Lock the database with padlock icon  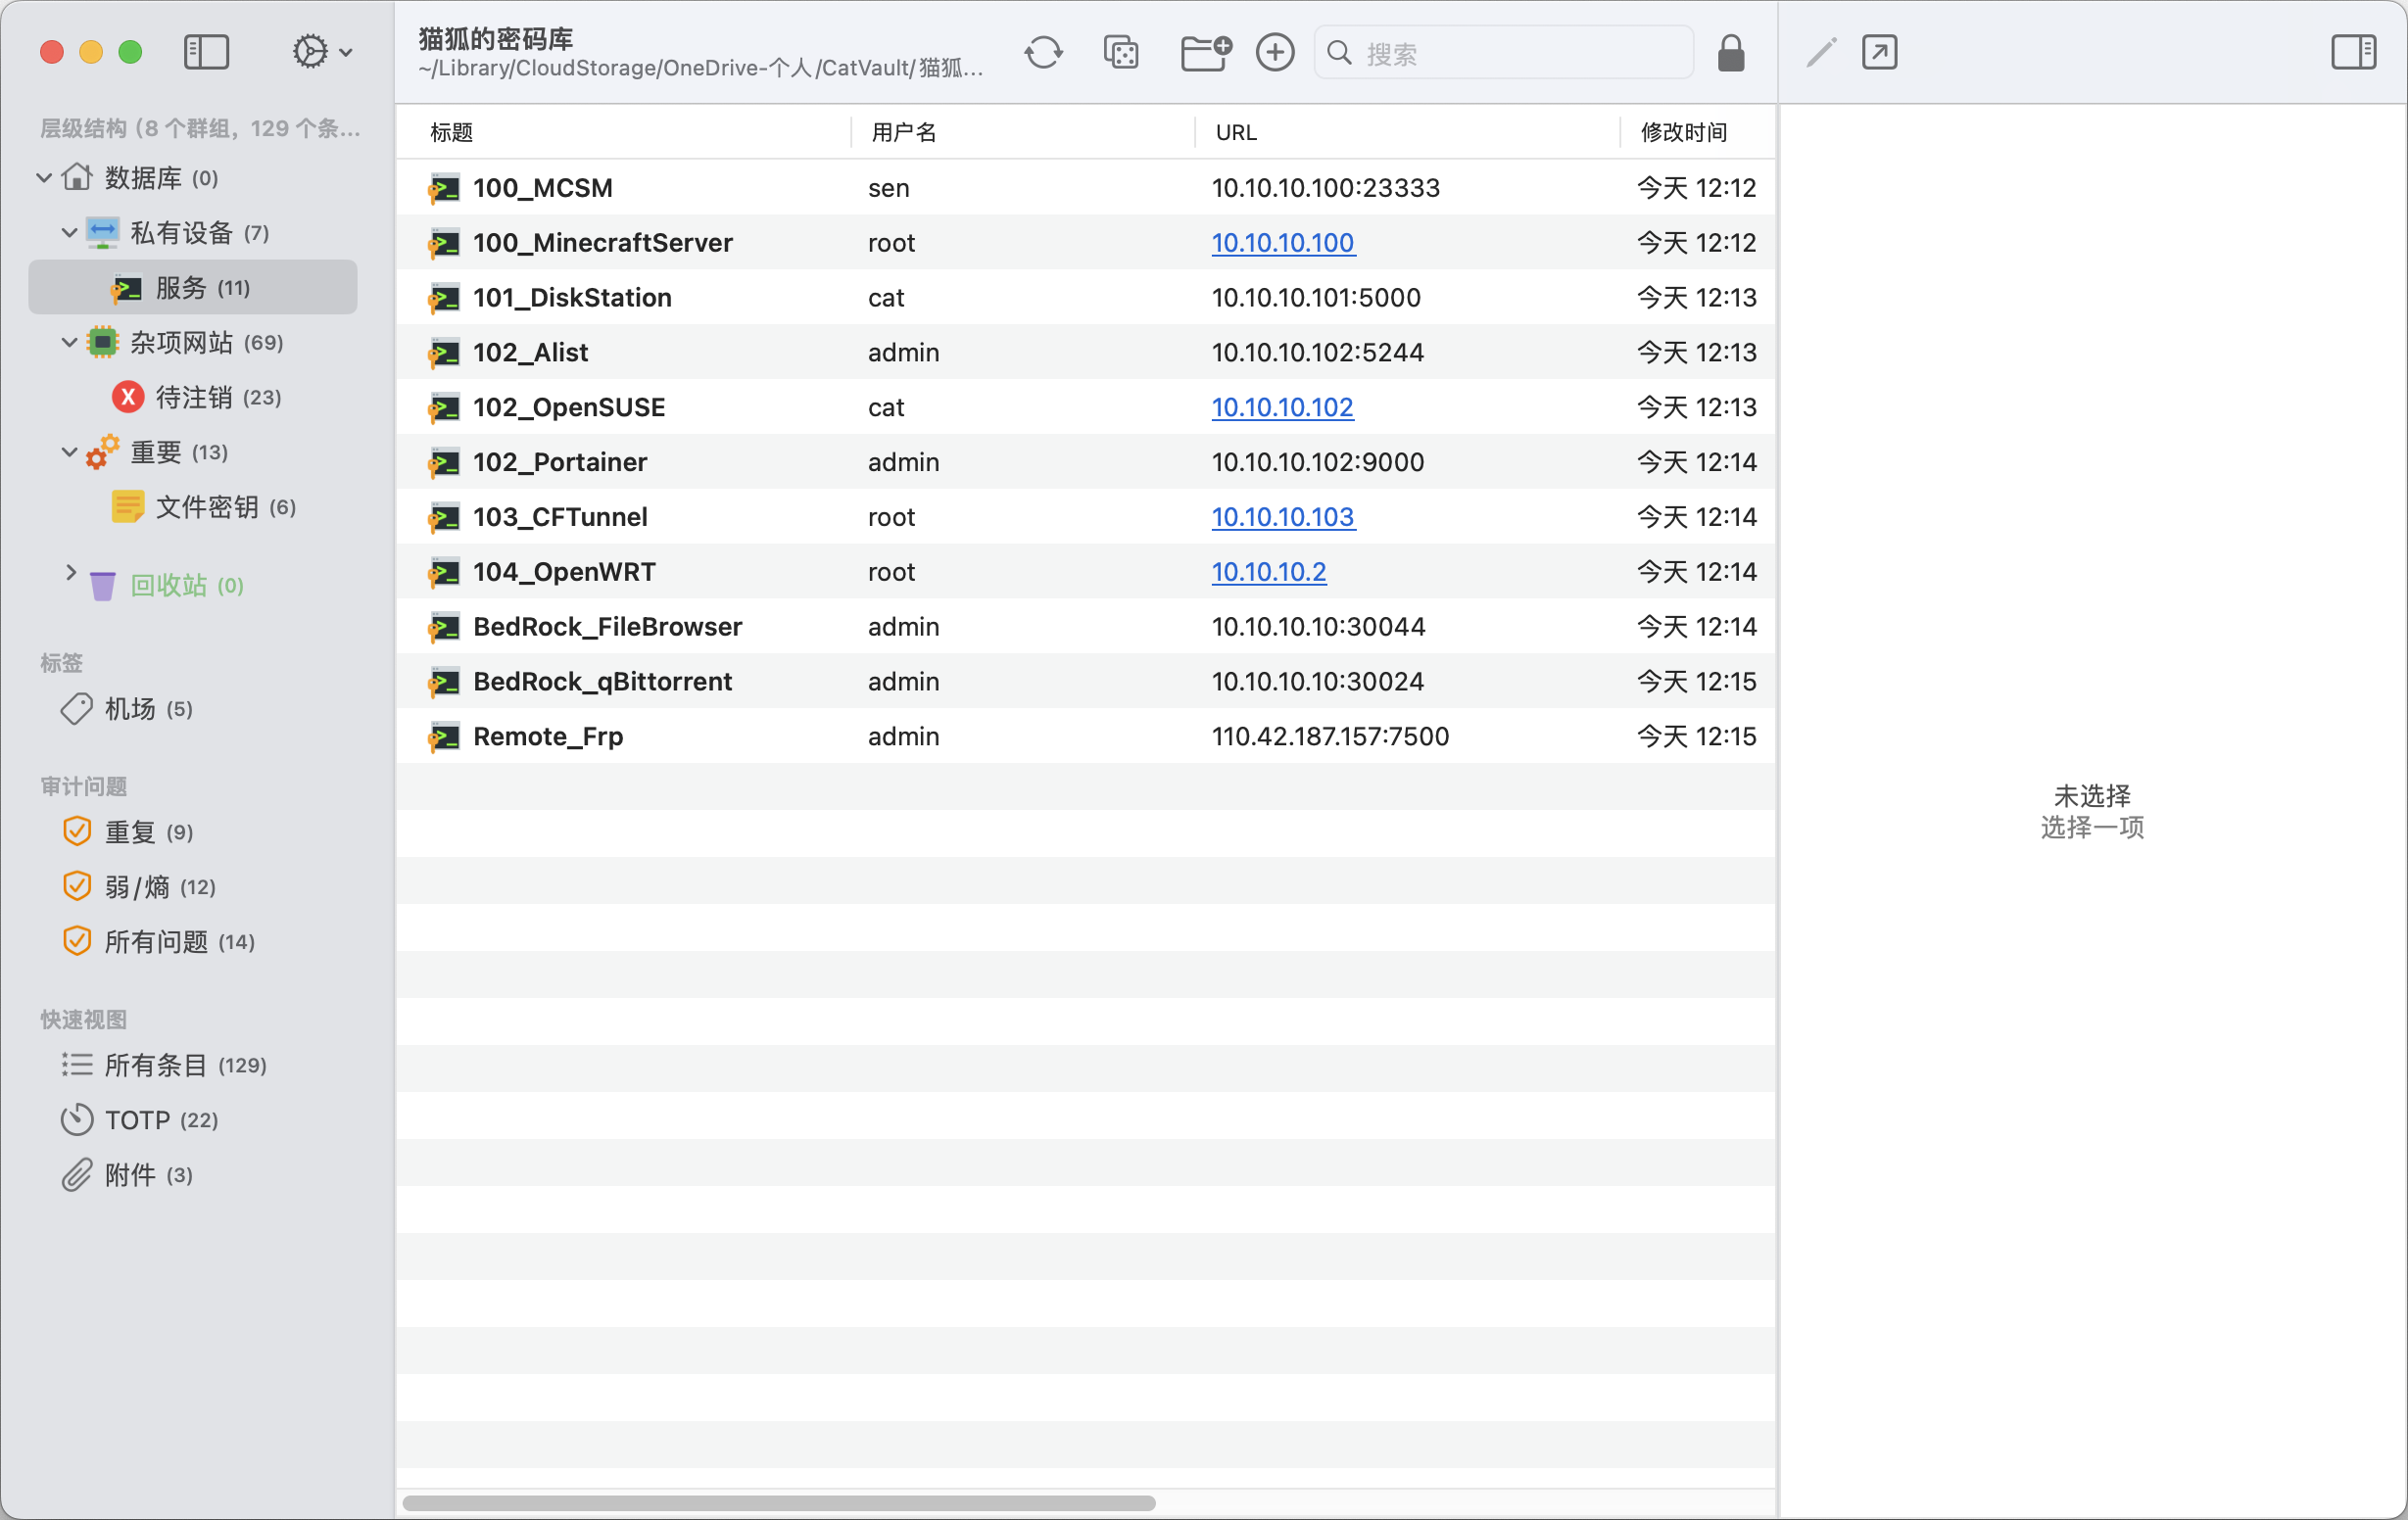click(1731, 53)
